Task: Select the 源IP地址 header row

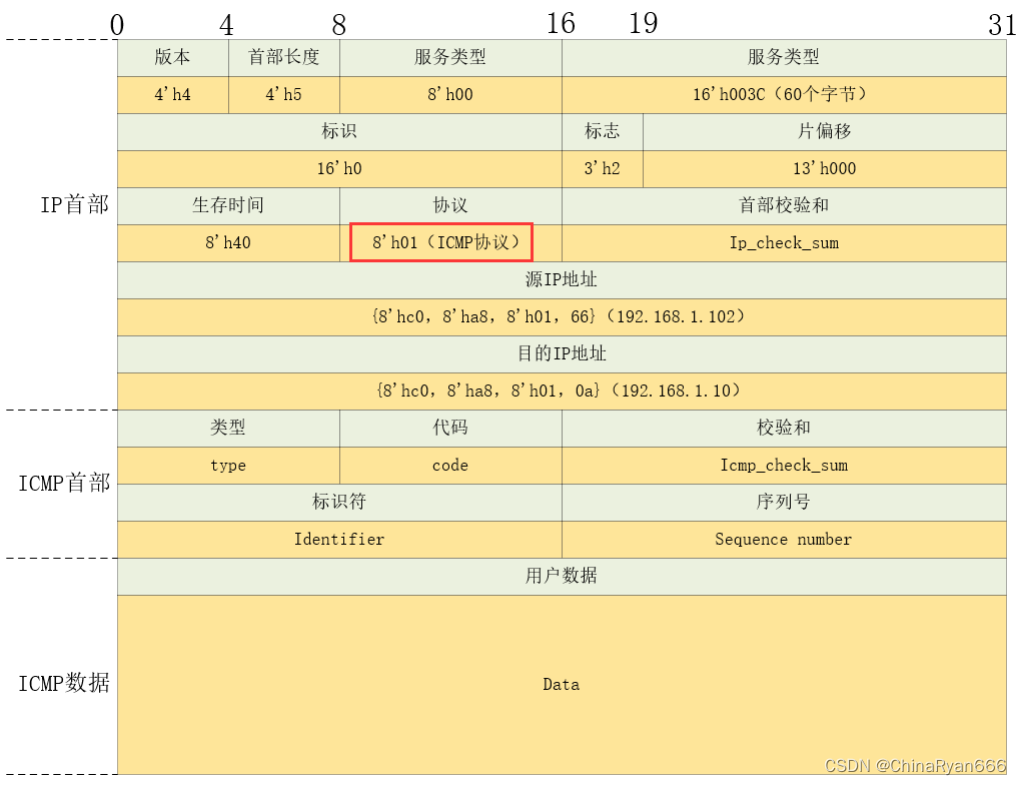Action: point(562,281)
